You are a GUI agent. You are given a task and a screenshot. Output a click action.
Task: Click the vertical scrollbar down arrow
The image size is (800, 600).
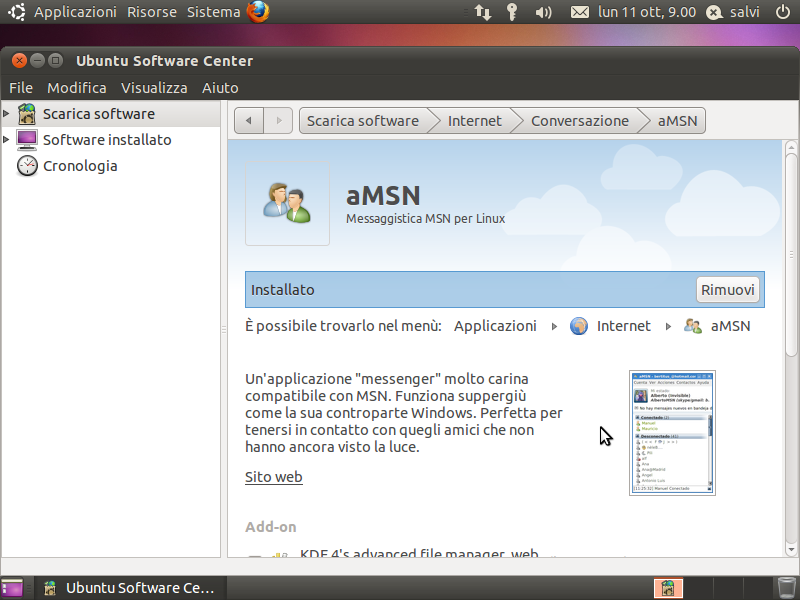coord(791,550)
